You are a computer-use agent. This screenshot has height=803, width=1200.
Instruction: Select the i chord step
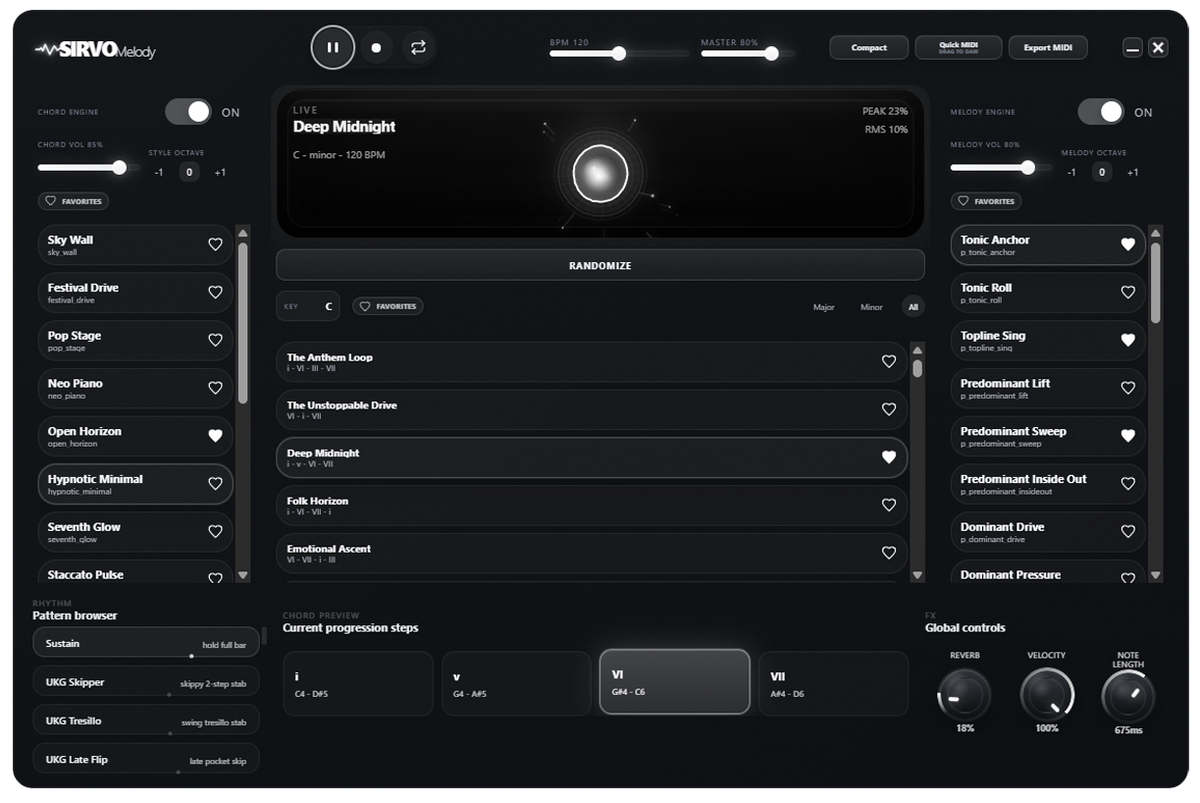(x=358, y=684)
